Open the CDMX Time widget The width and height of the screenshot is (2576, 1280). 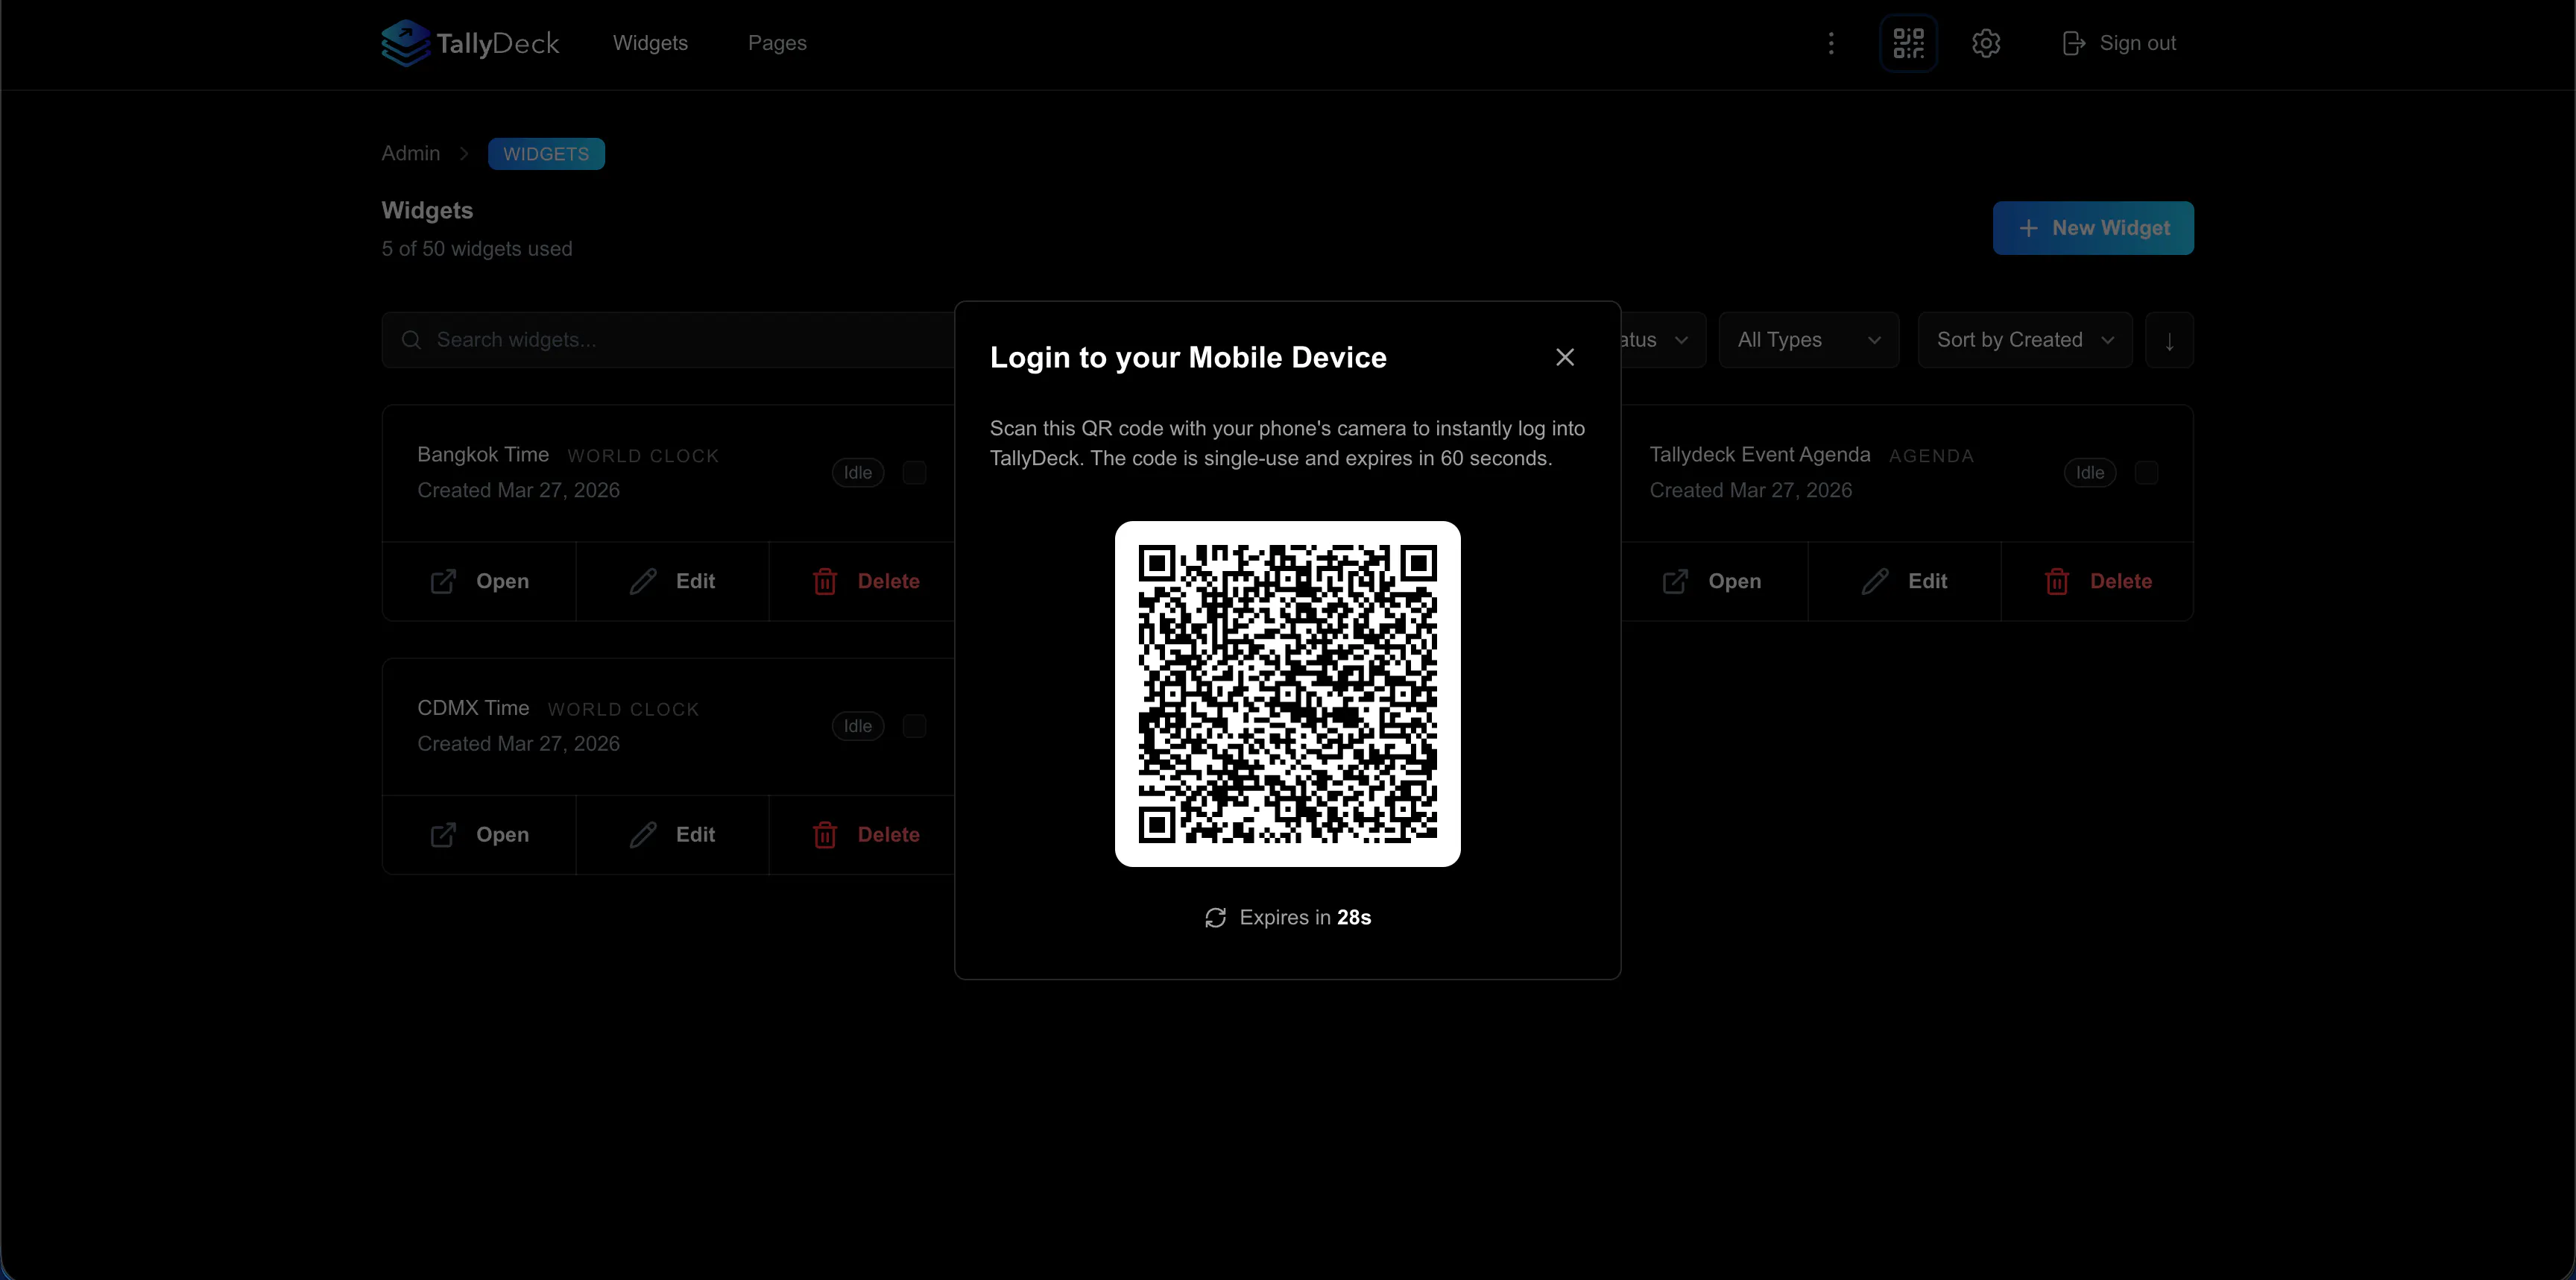479,835
